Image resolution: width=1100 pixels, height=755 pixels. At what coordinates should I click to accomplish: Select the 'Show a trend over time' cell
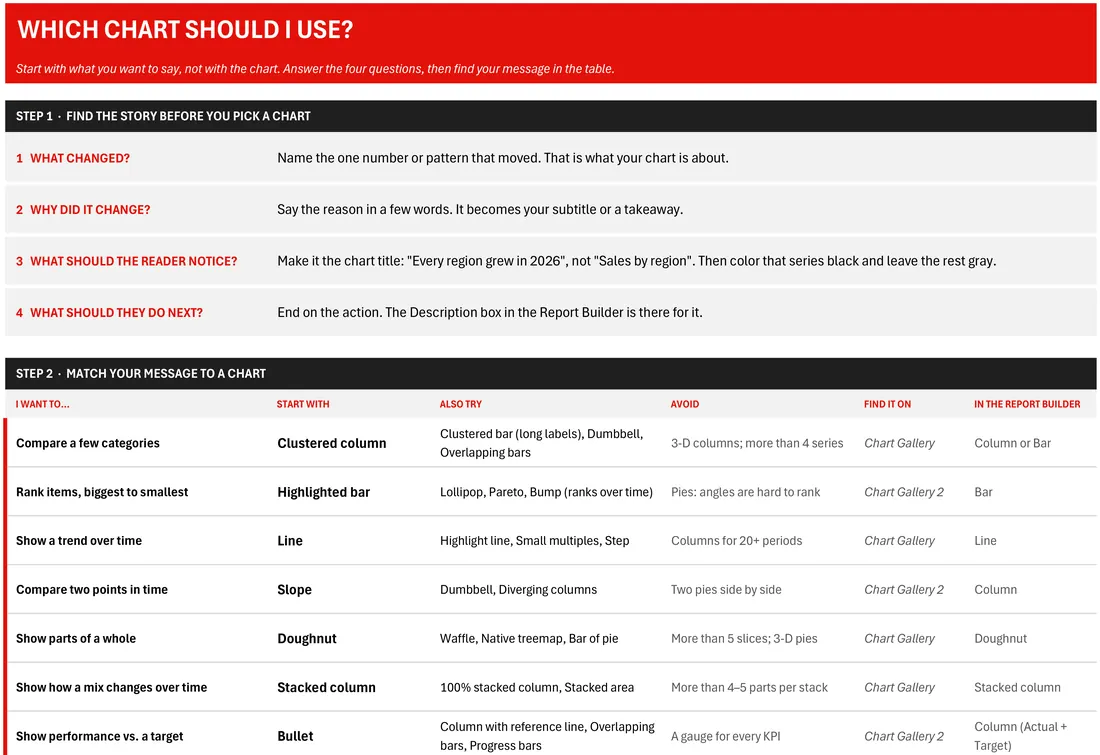(x=79, y=540)
